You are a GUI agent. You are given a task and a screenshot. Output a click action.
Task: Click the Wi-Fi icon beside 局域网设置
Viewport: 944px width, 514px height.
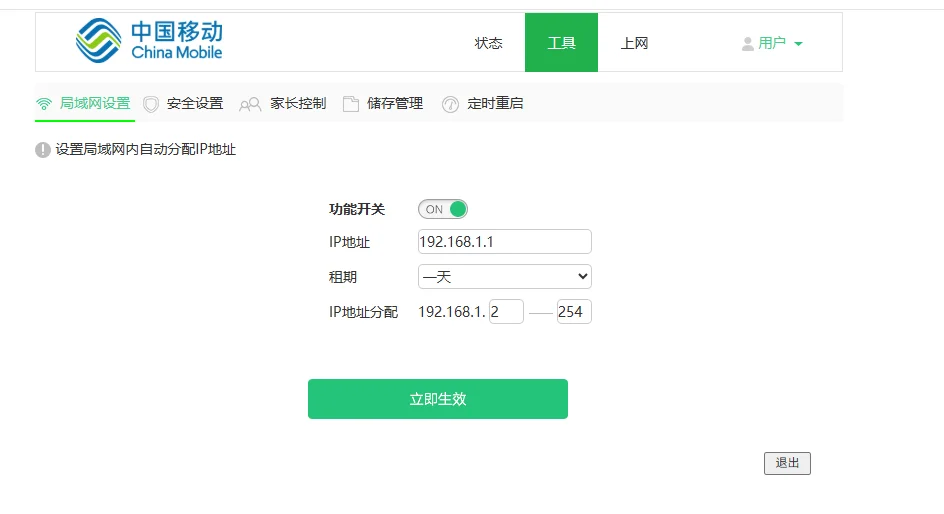coord(44,104)
